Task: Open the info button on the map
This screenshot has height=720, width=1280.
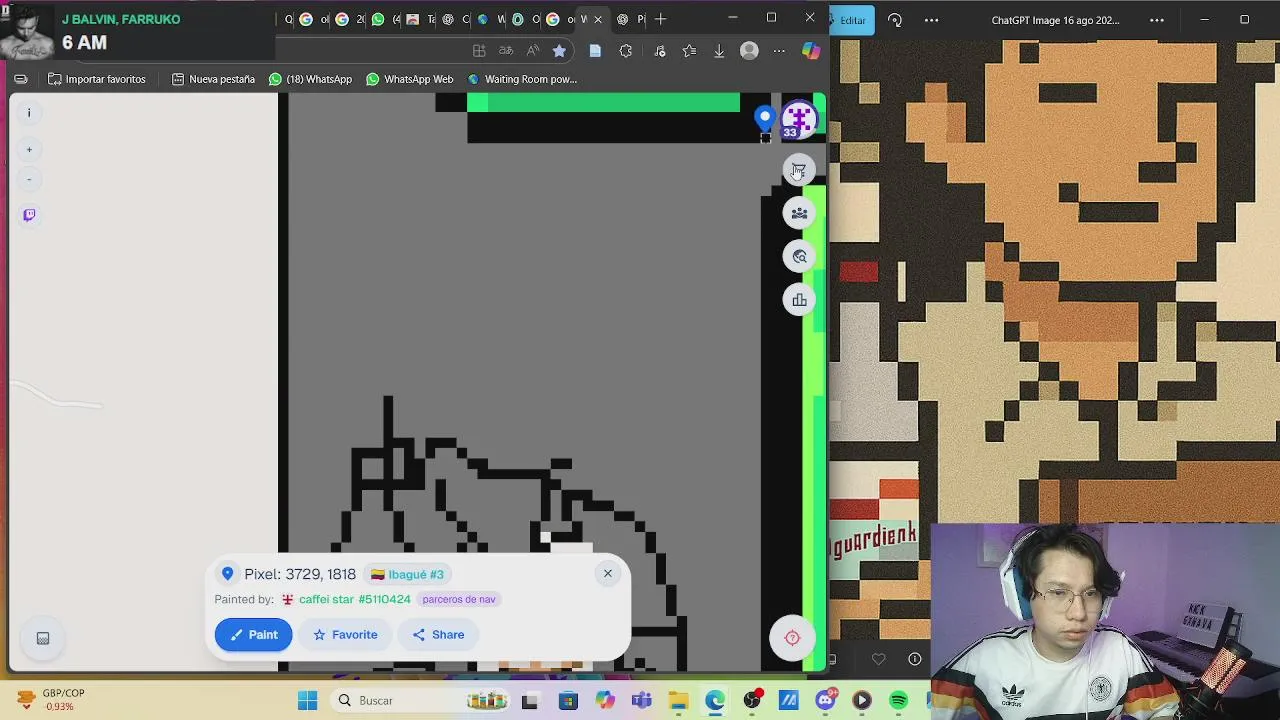Action: tap(29, 113)
